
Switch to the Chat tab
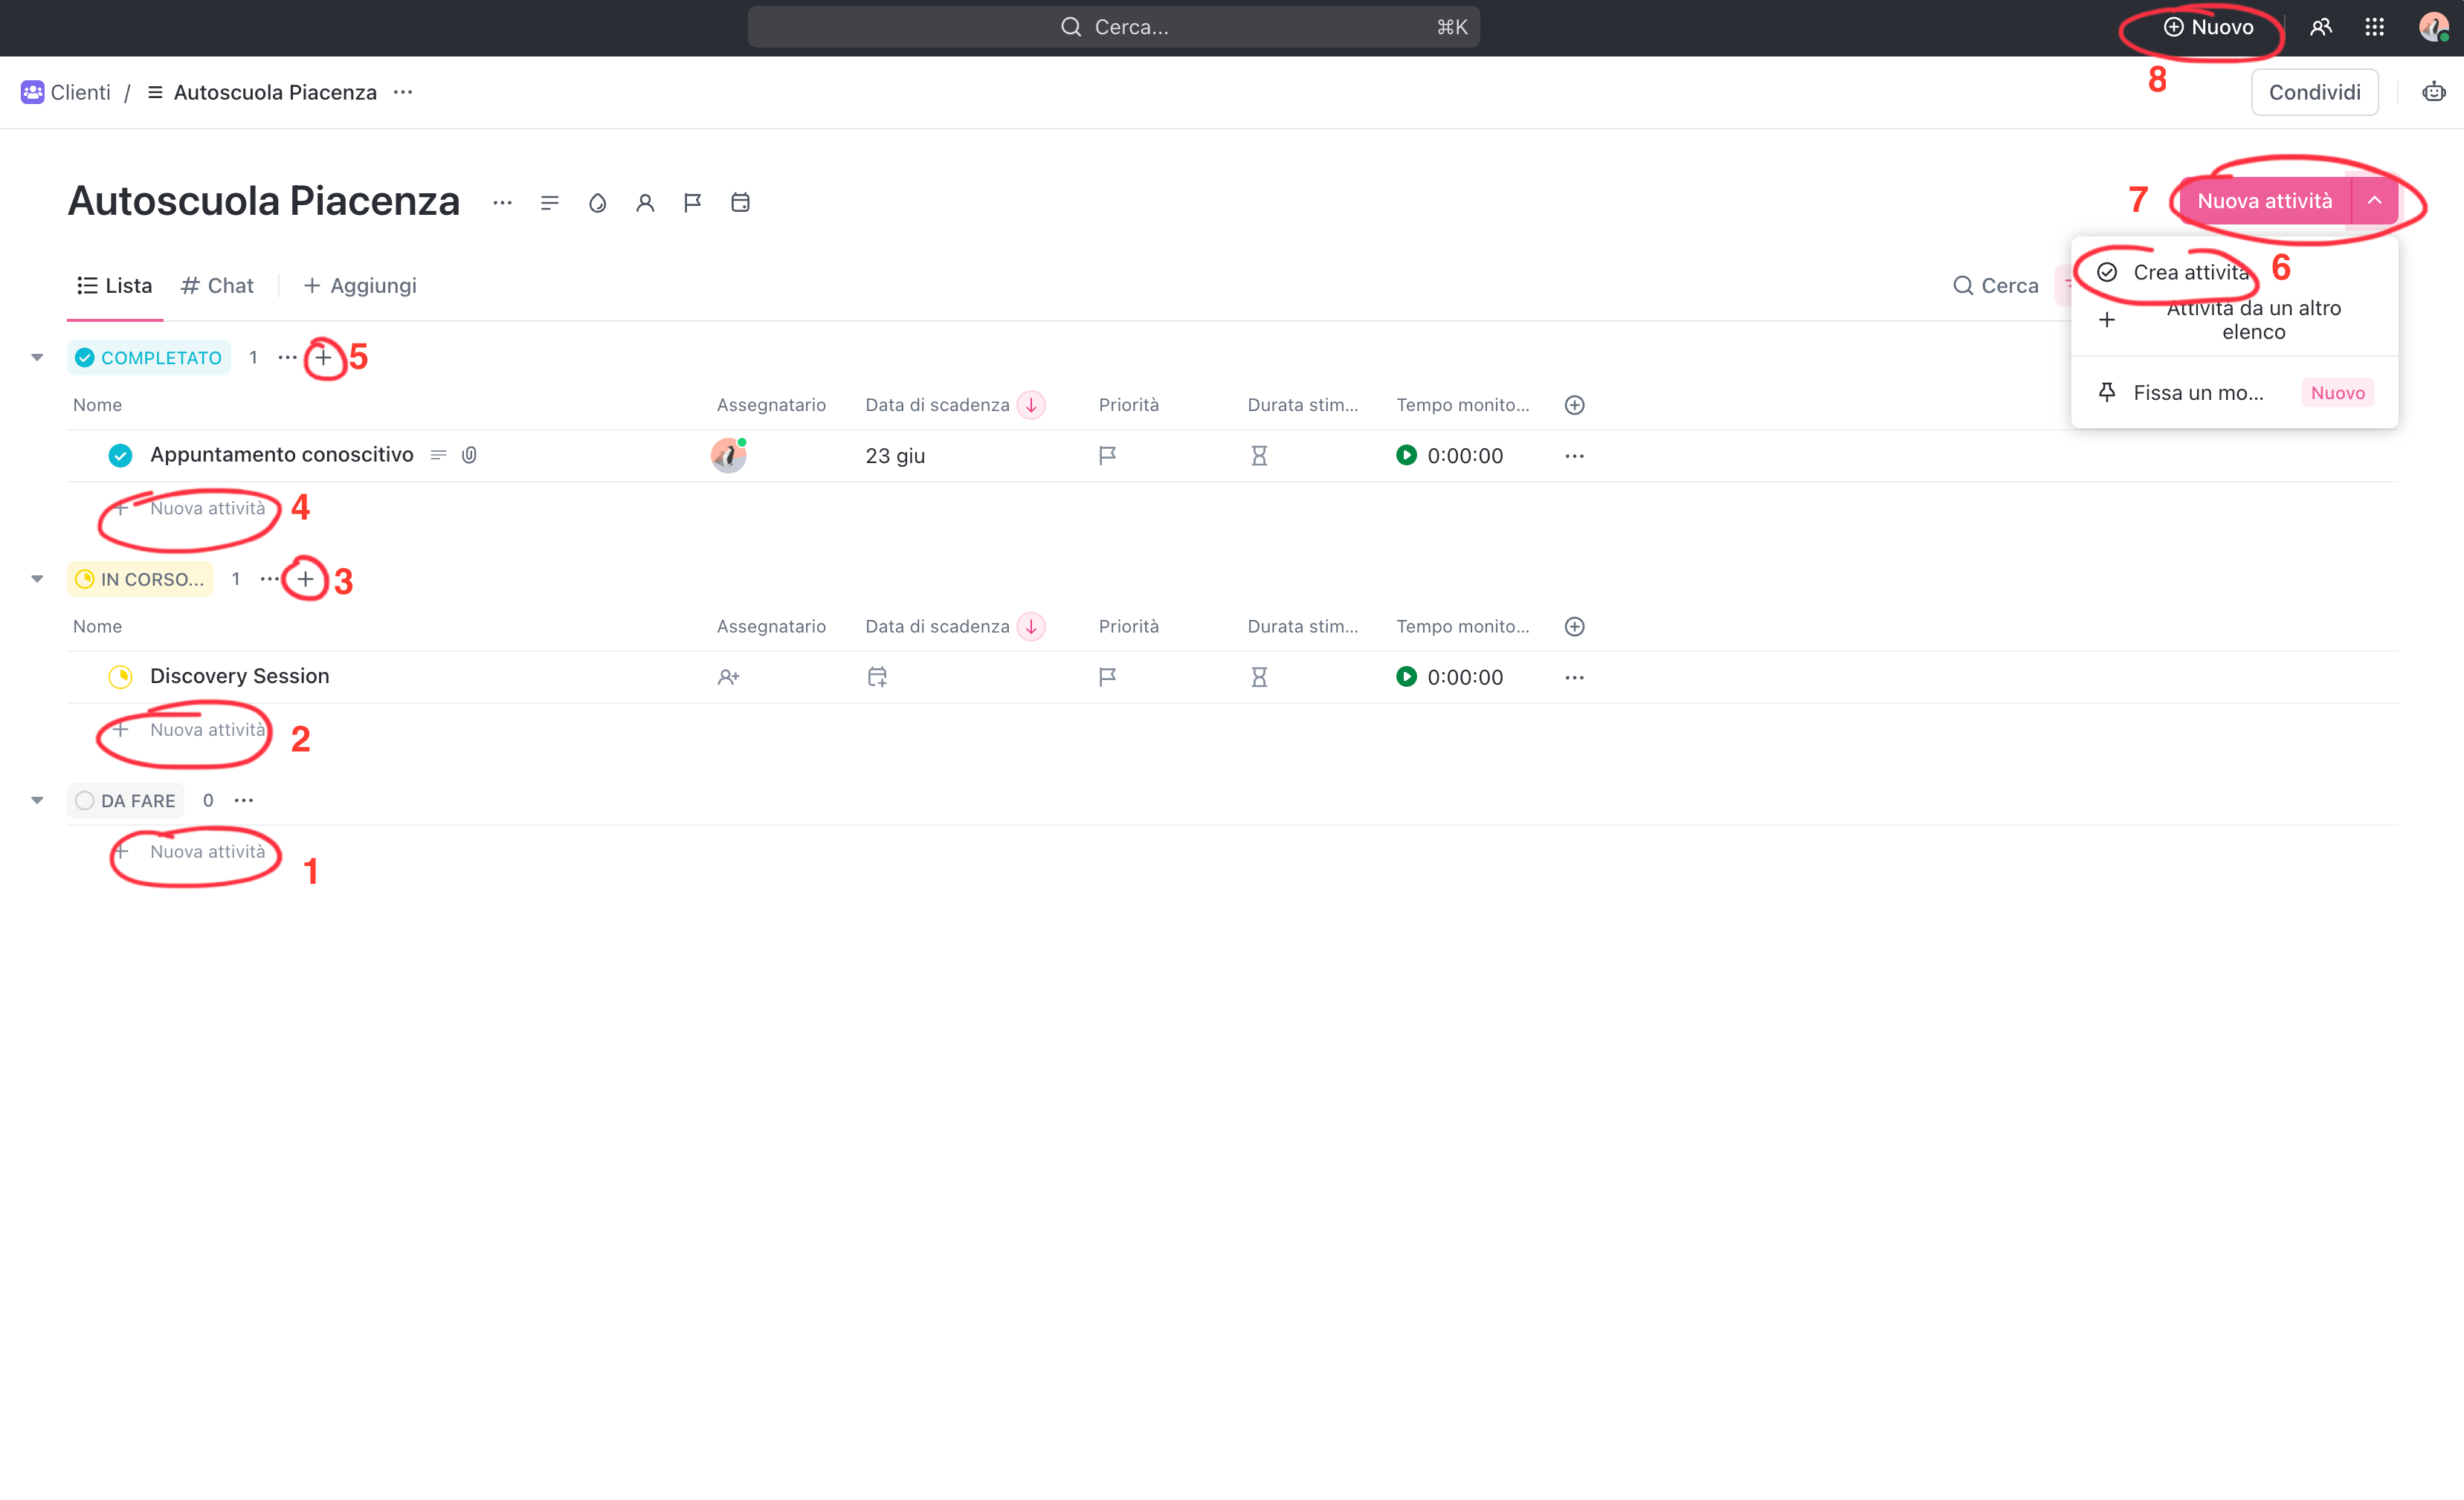point(217,286)
